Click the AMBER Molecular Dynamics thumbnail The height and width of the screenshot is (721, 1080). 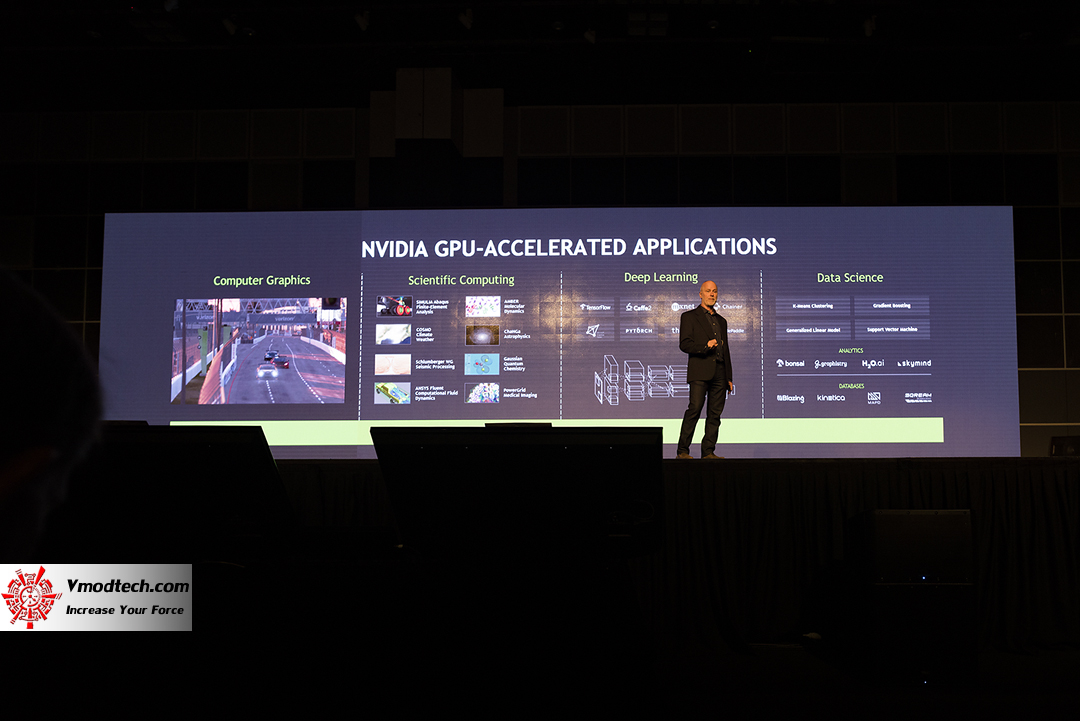[x=482, y=306]
